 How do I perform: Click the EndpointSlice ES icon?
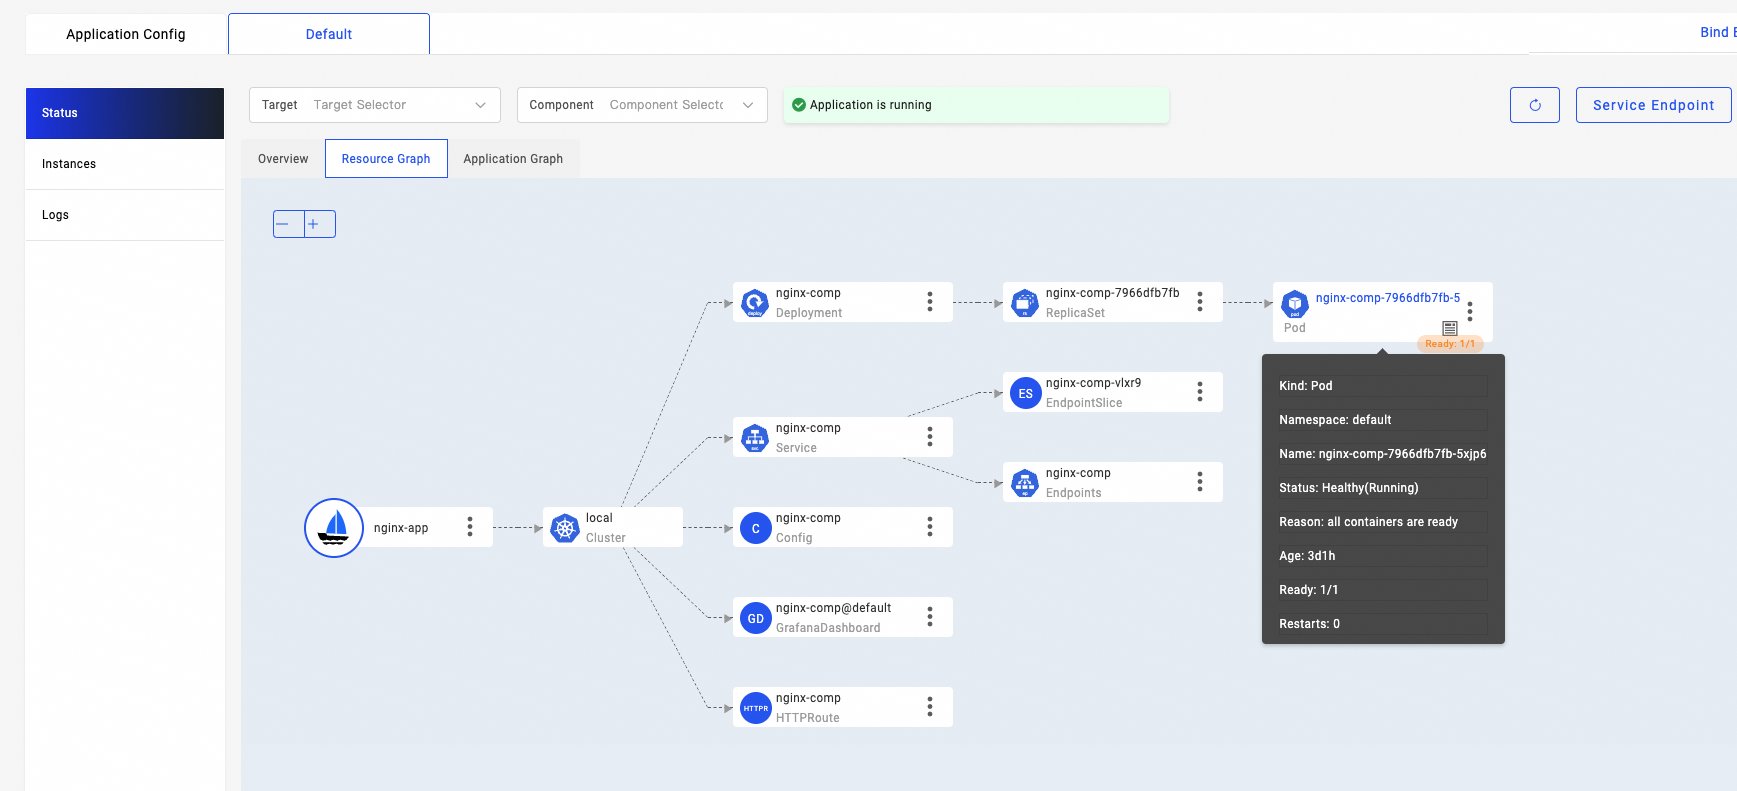point(1025,393)
